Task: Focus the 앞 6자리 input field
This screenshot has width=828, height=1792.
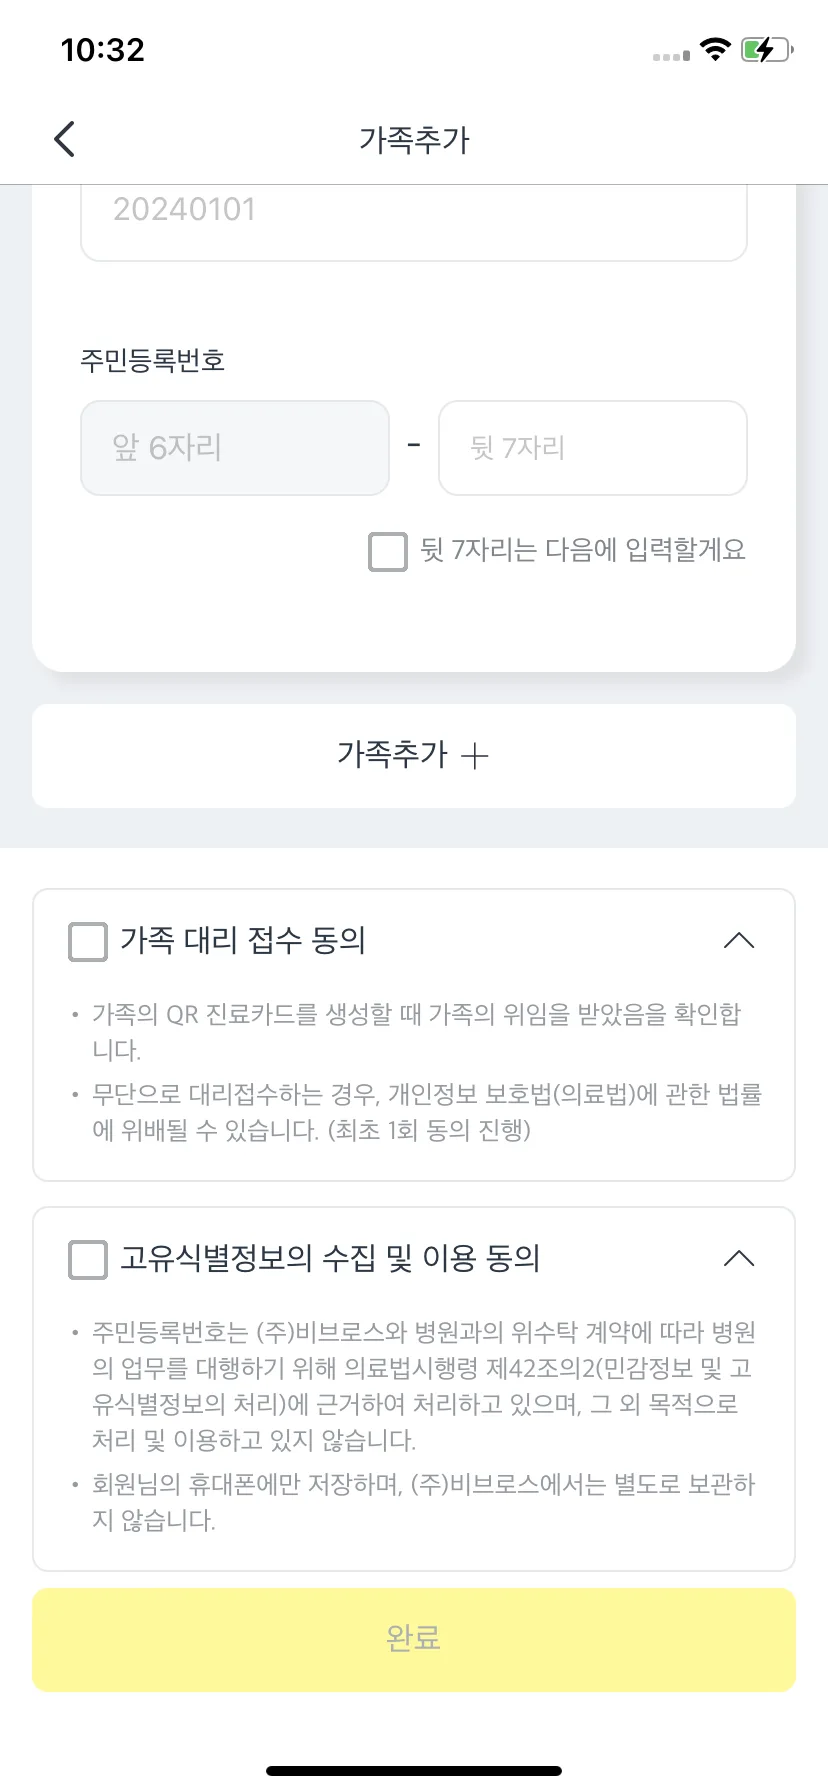Action: click(235, 448)
